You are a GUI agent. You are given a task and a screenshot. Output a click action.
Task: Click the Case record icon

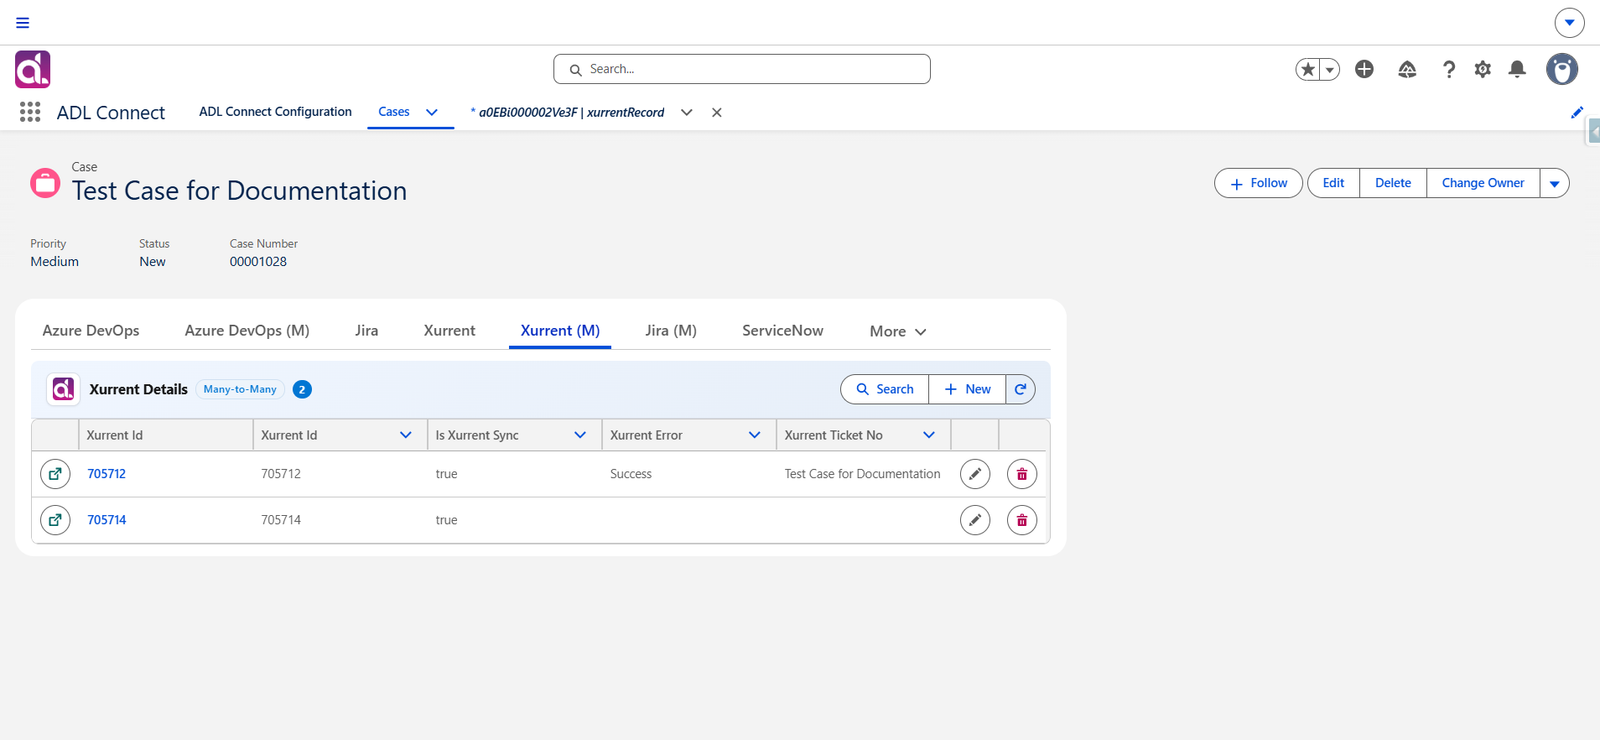(45, 183)
